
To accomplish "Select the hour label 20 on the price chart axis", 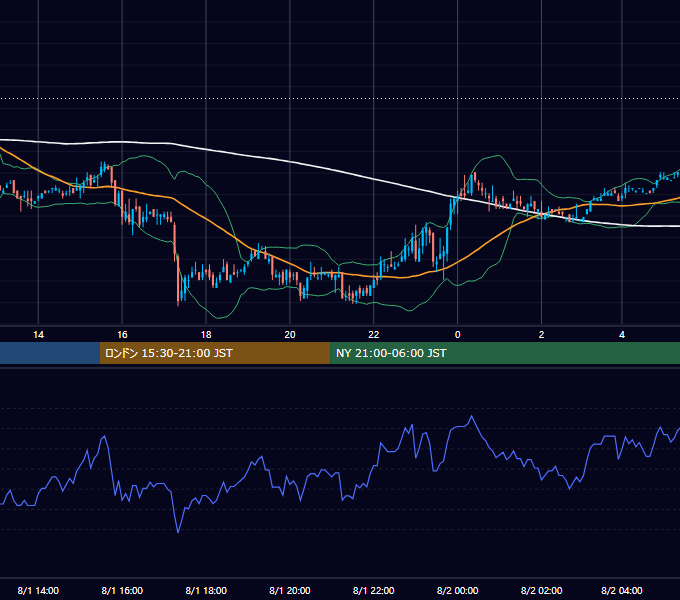I will (x=290, y=335).
